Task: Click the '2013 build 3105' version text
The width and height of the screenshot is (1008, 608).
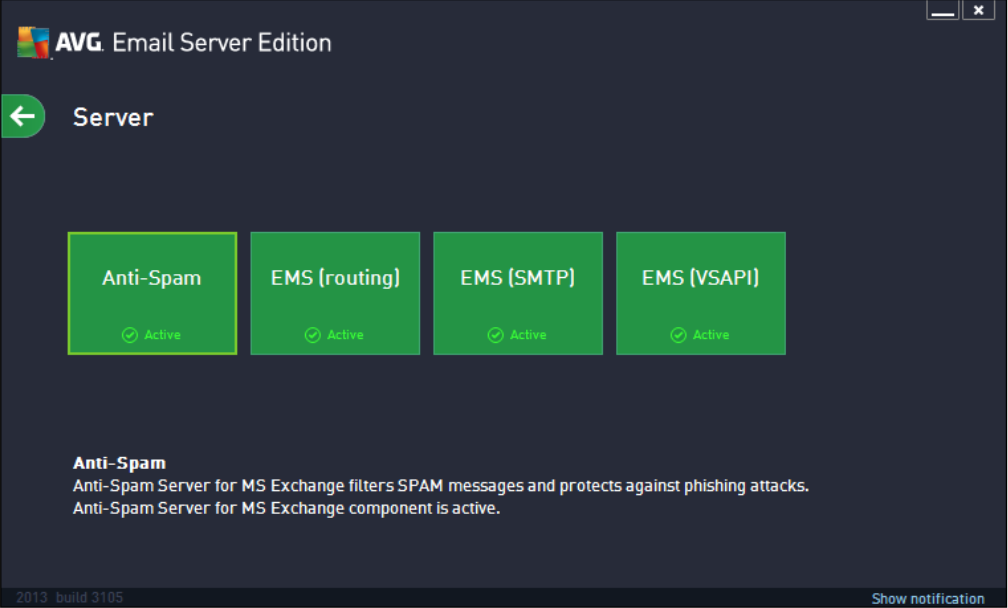Action: 69,597
